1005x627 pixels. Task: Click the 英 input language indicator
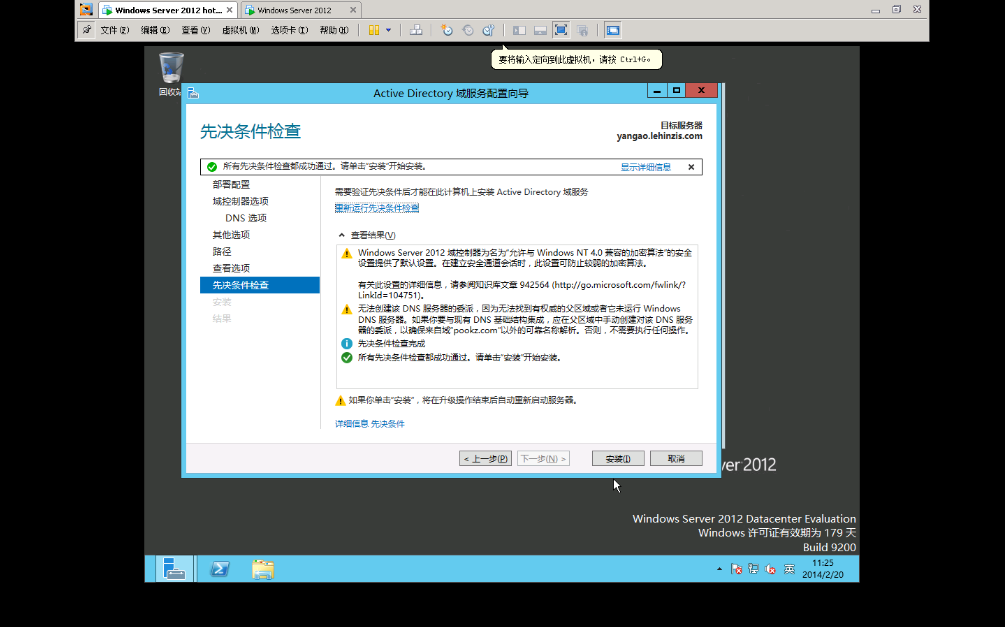[x=789, y=569]
